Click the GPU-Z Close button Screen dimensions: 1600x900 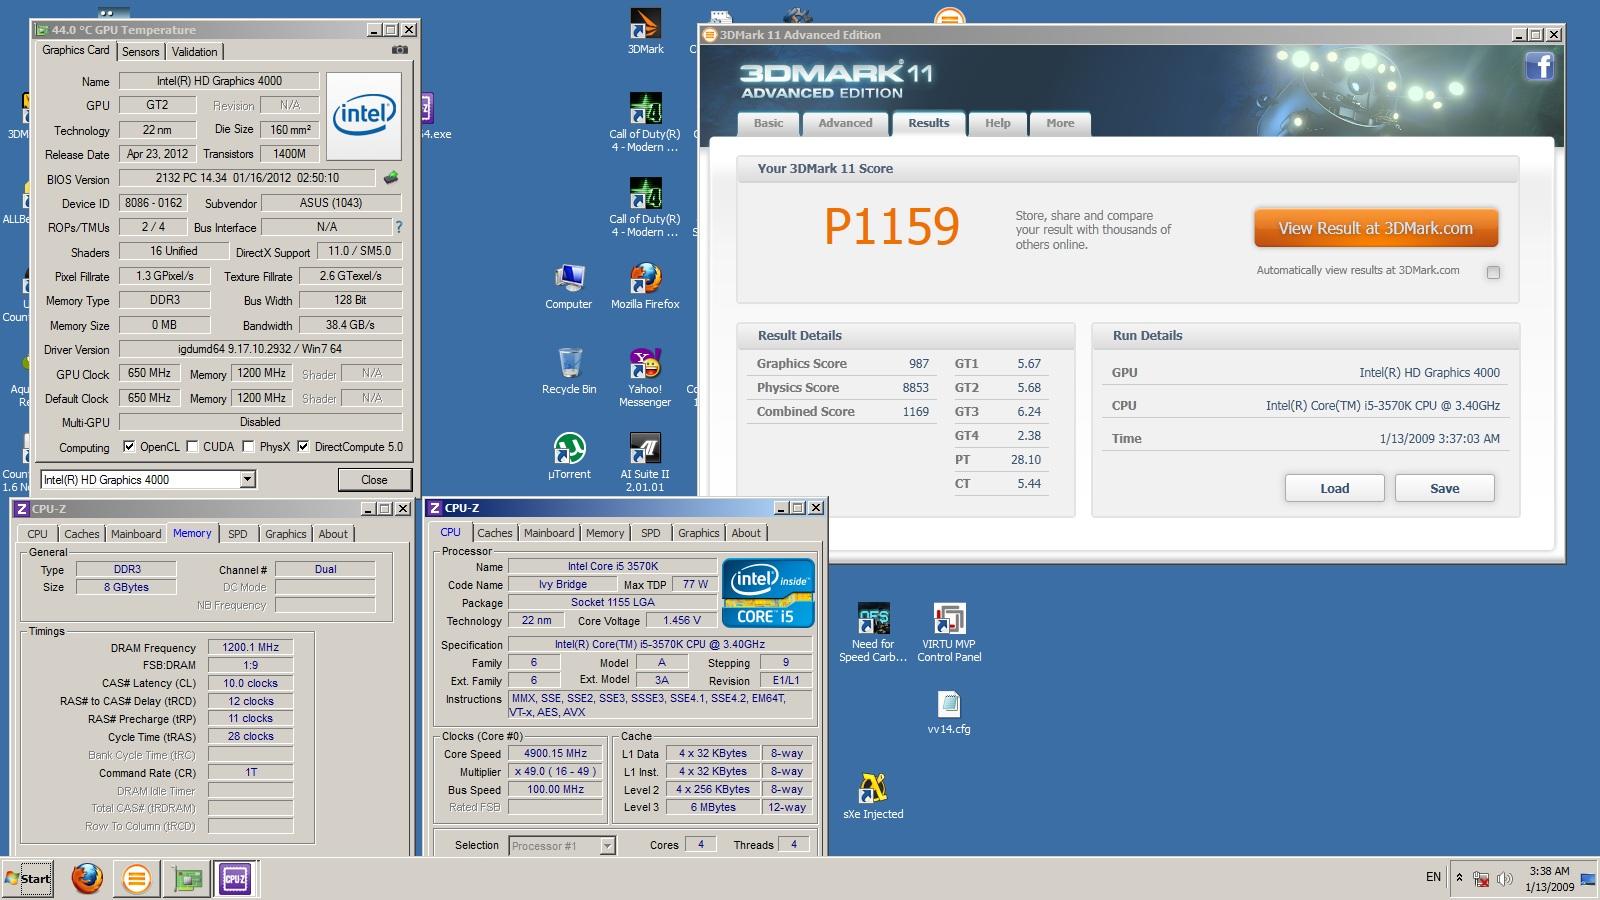click(x=374, y=480)
